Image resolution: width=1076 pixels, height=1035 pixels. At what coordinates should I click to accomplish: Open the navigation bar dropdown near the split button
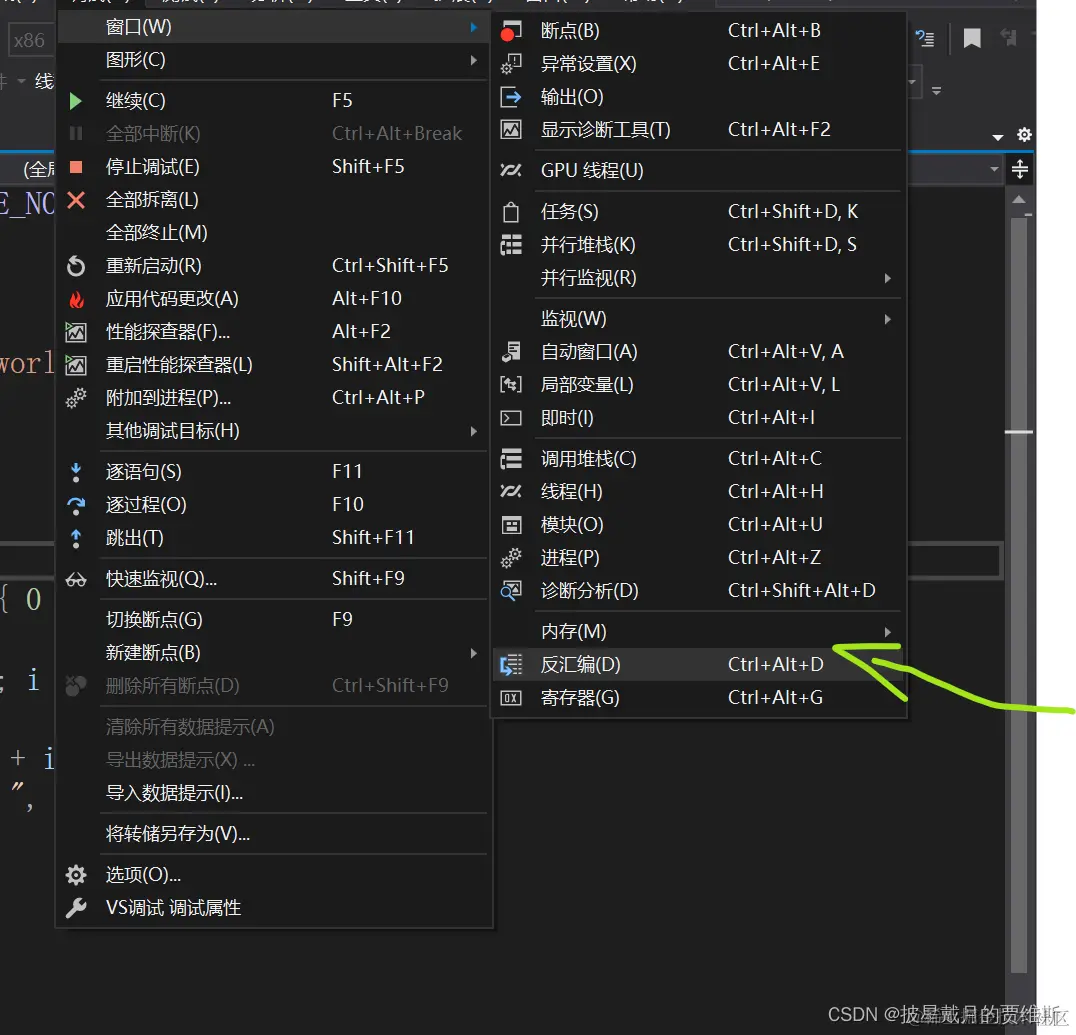tap(994, 169)
